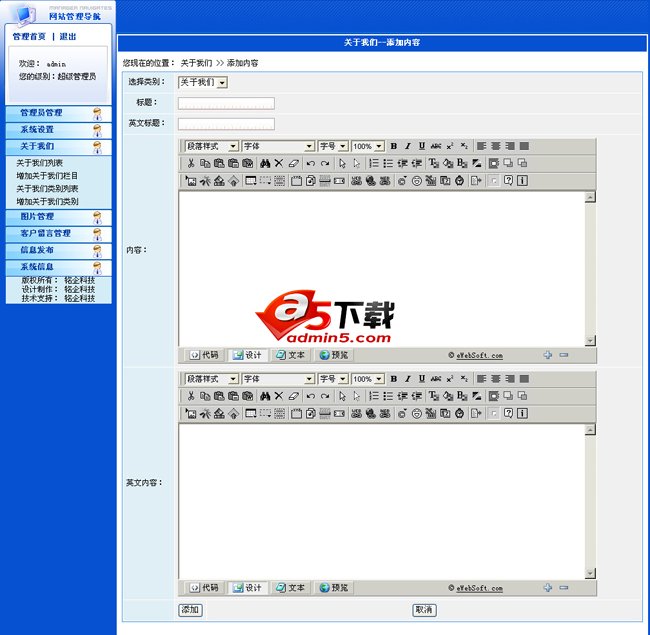Click 英文标题 input field

pyautogui.click(x=226, y=124)
